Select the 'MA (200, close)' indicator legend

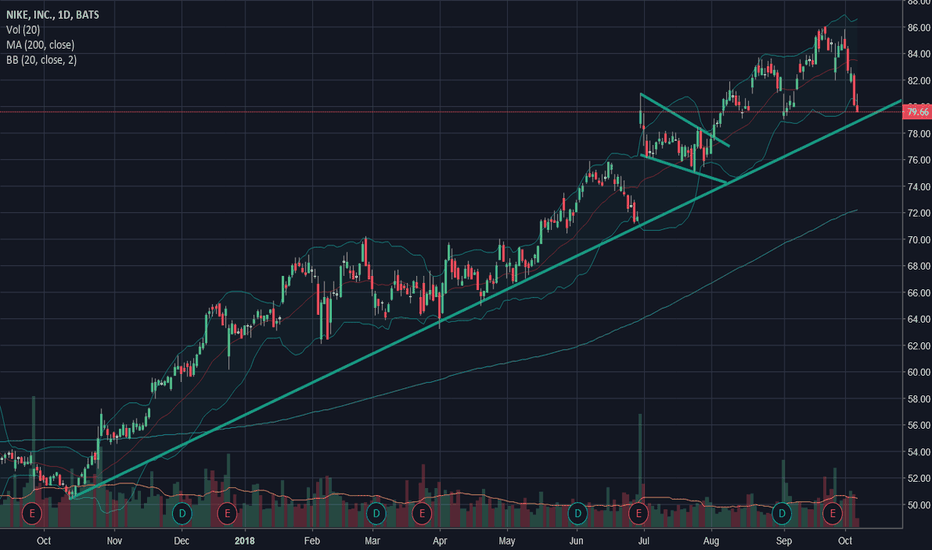point(40,45)
